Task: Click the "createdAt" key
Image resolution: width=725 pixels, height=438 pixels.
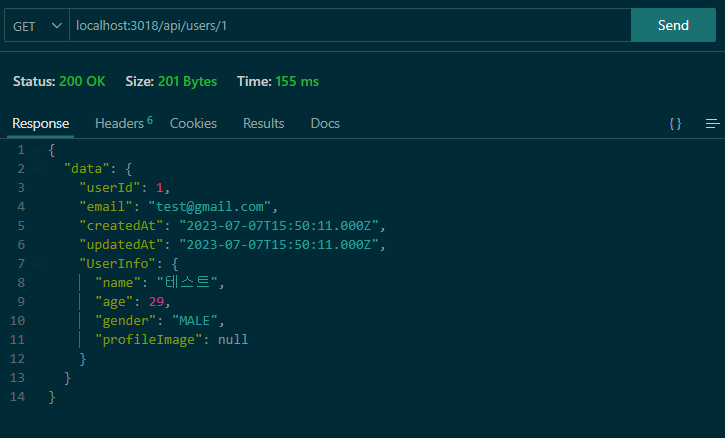Action: (x=121, y=226)
